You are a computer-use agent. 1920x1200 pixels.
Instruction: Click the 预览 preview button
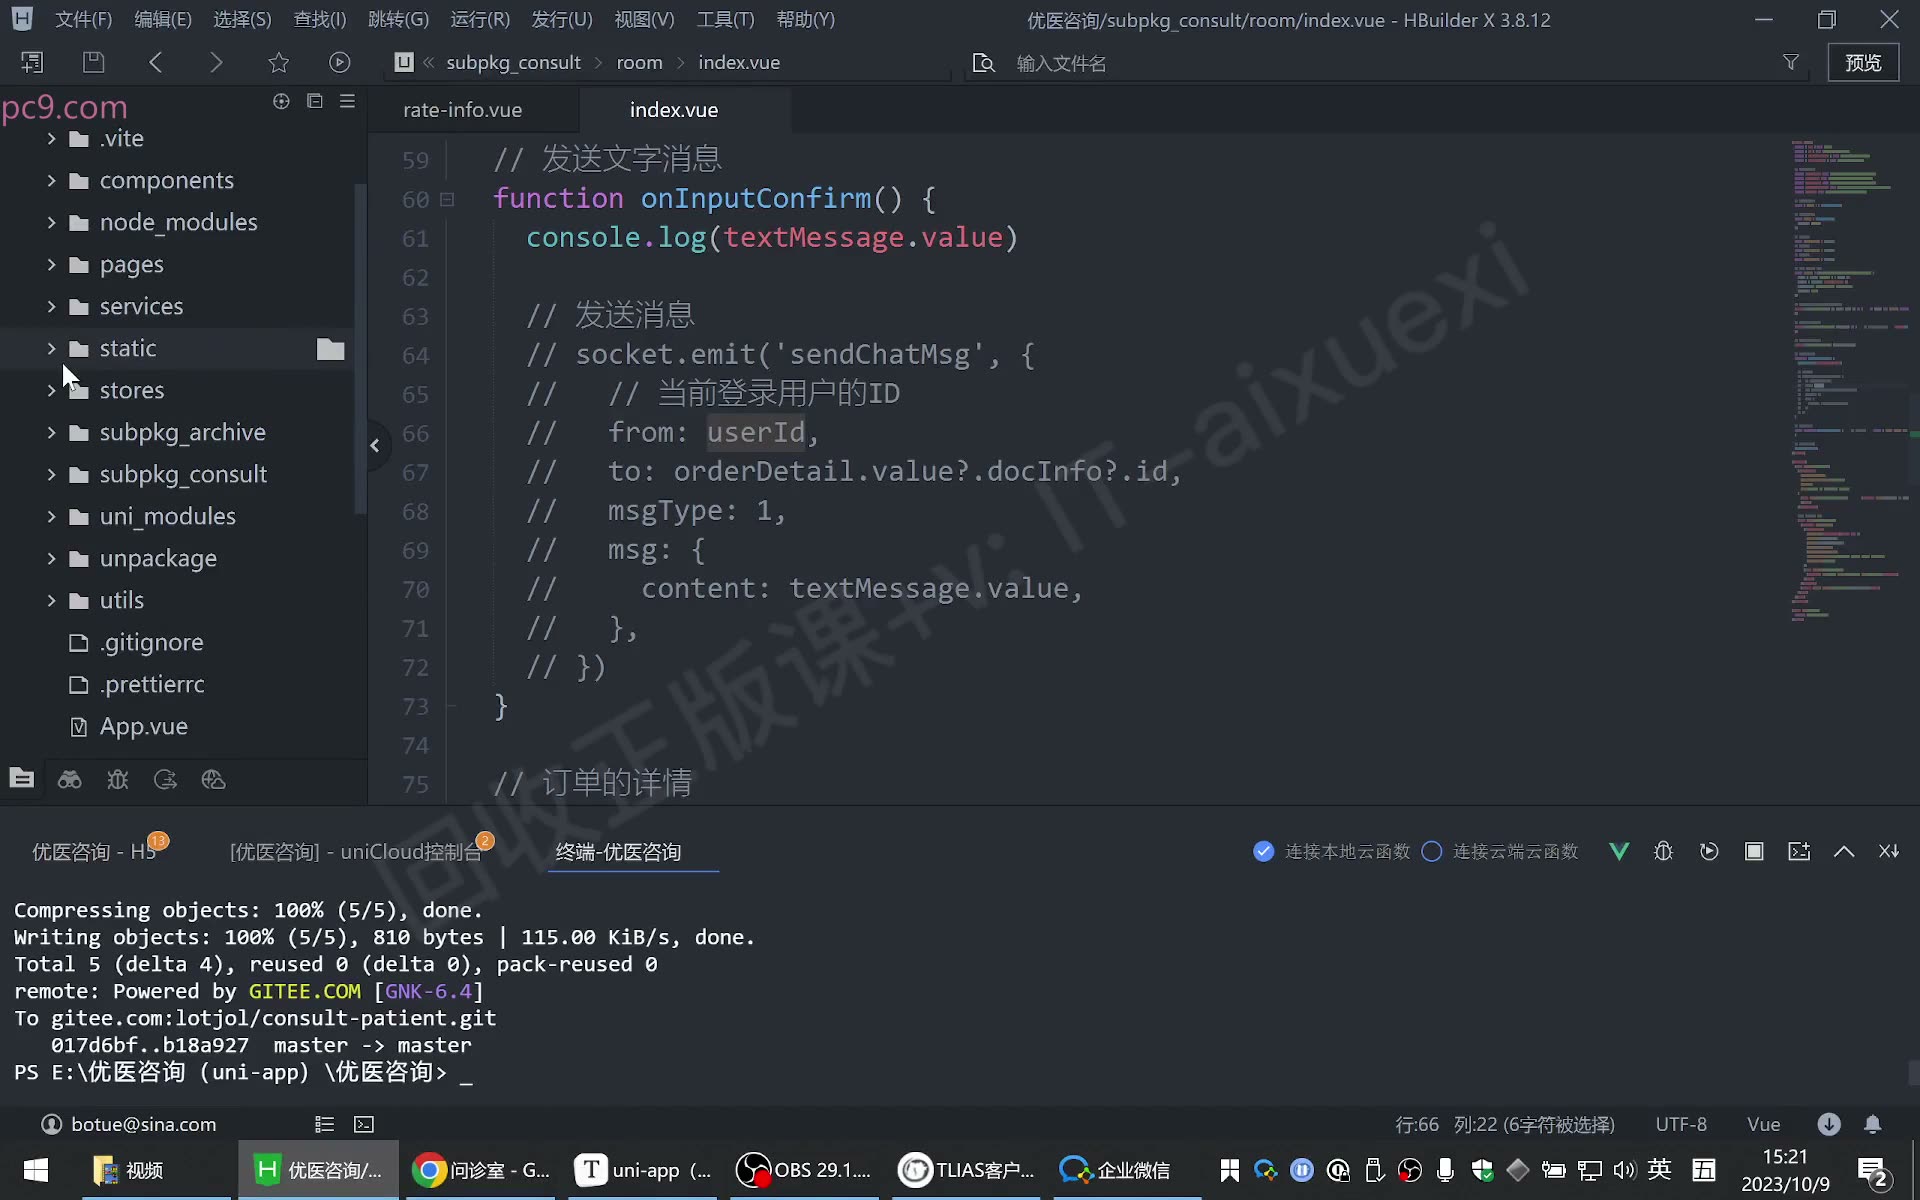click(x=1863, y=62)
